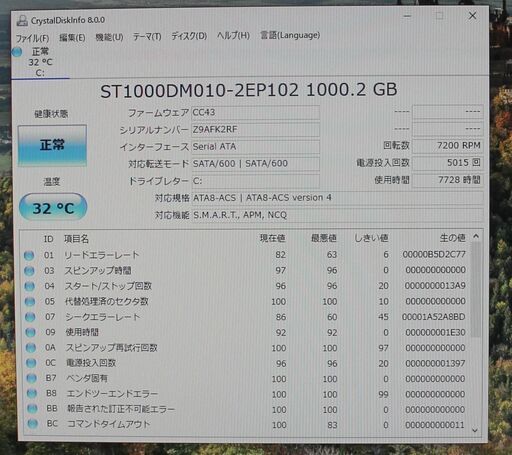Click status orb for 05 代替処理済のセクタ数 row
Image resolution: width=512 pixels, height=455 pixels.
(x=30, y=302)
